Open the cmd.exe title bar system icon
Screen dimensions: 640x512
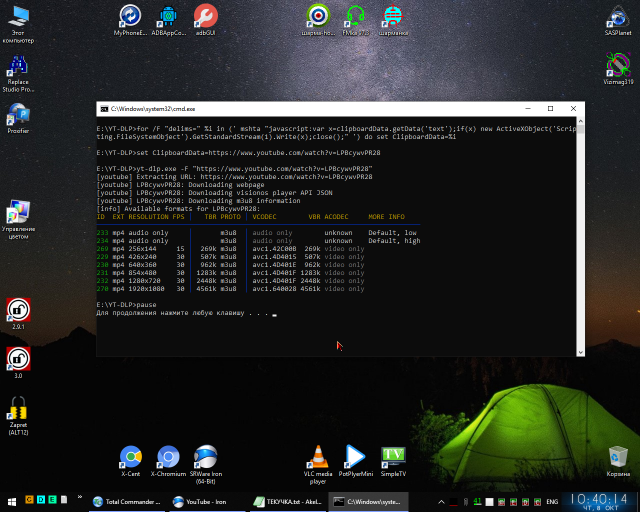104,109
